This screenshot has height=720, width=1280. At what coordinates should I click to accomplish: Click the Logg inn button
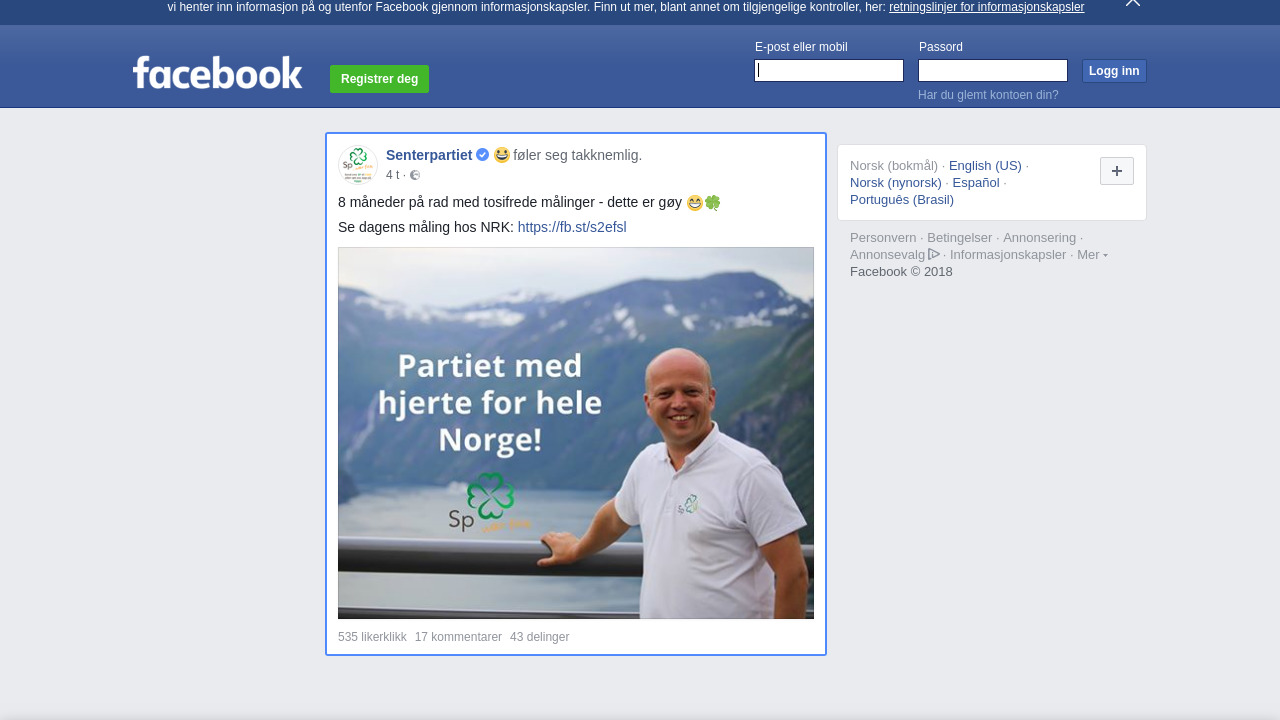(x=1114, y=71)
